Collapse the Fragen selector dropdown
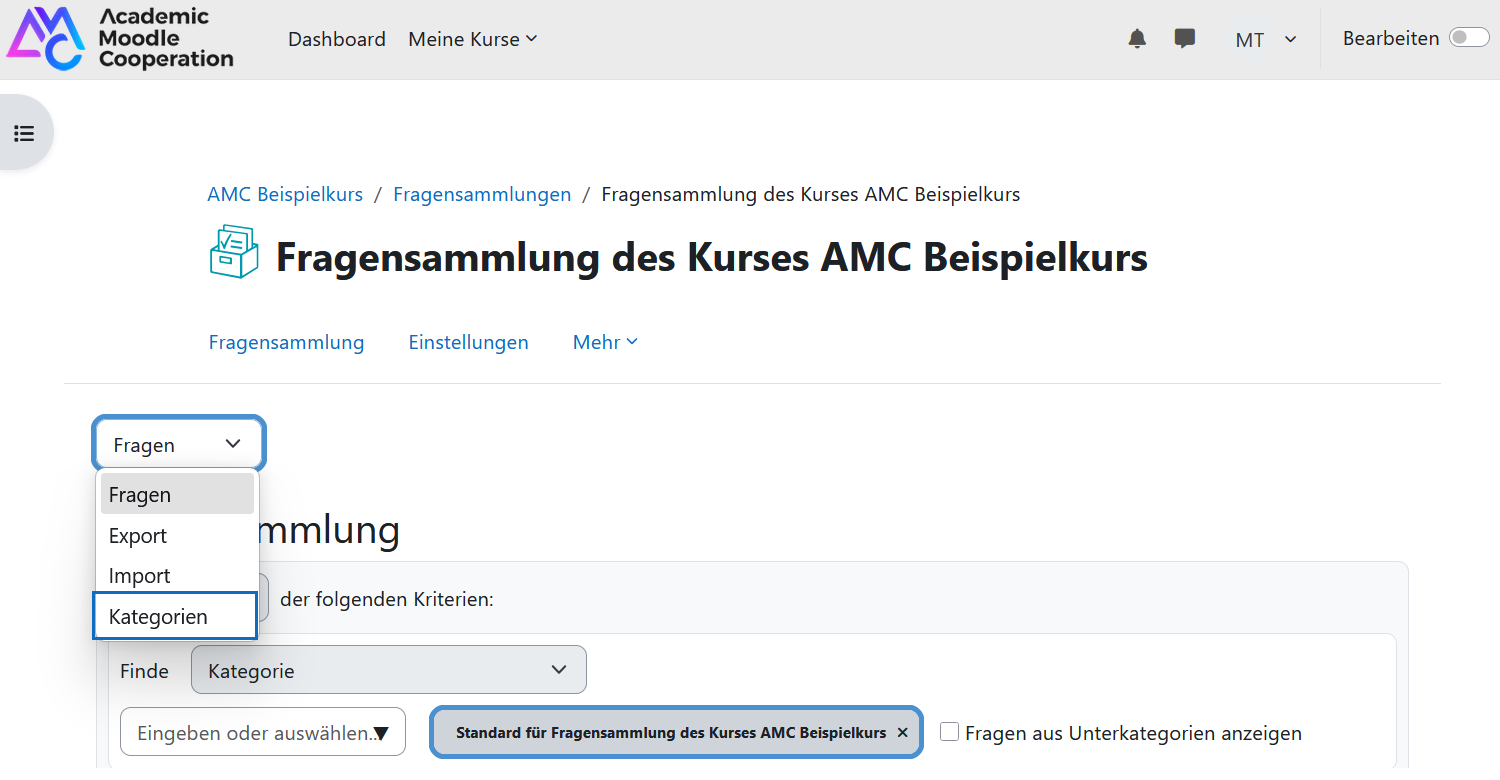This screenshot has height=780, width=1500. (179, 444)
